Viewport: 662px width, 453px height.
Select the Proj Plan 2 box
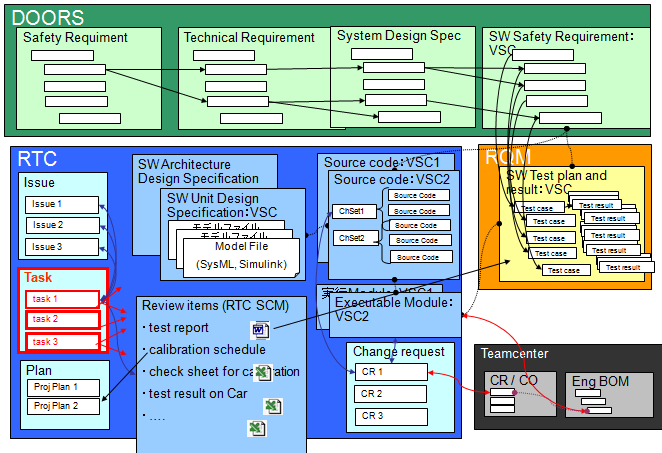click(x=63, y=406)
